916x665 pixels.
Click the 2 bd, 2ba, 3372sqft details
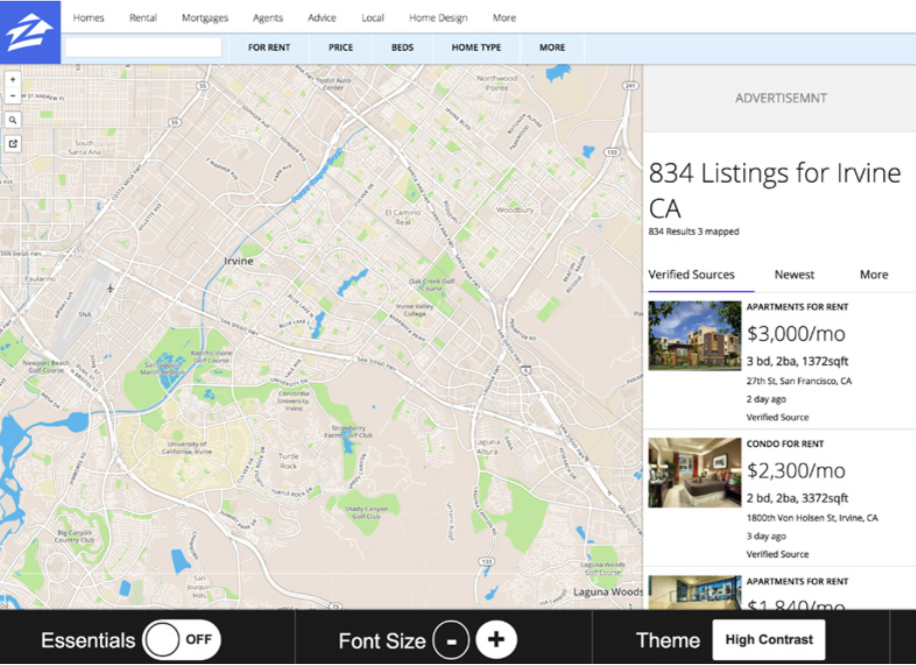tap(797, 498)
